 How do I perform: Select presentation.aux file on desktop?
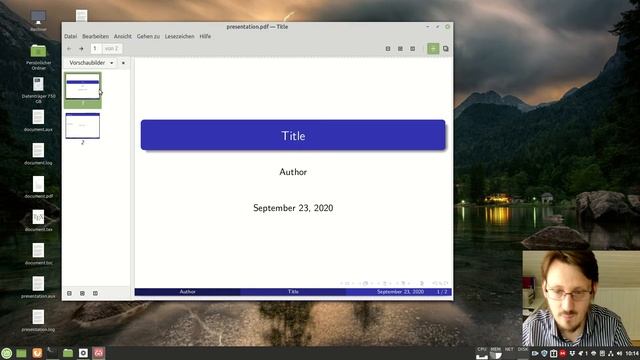[38, 287]
